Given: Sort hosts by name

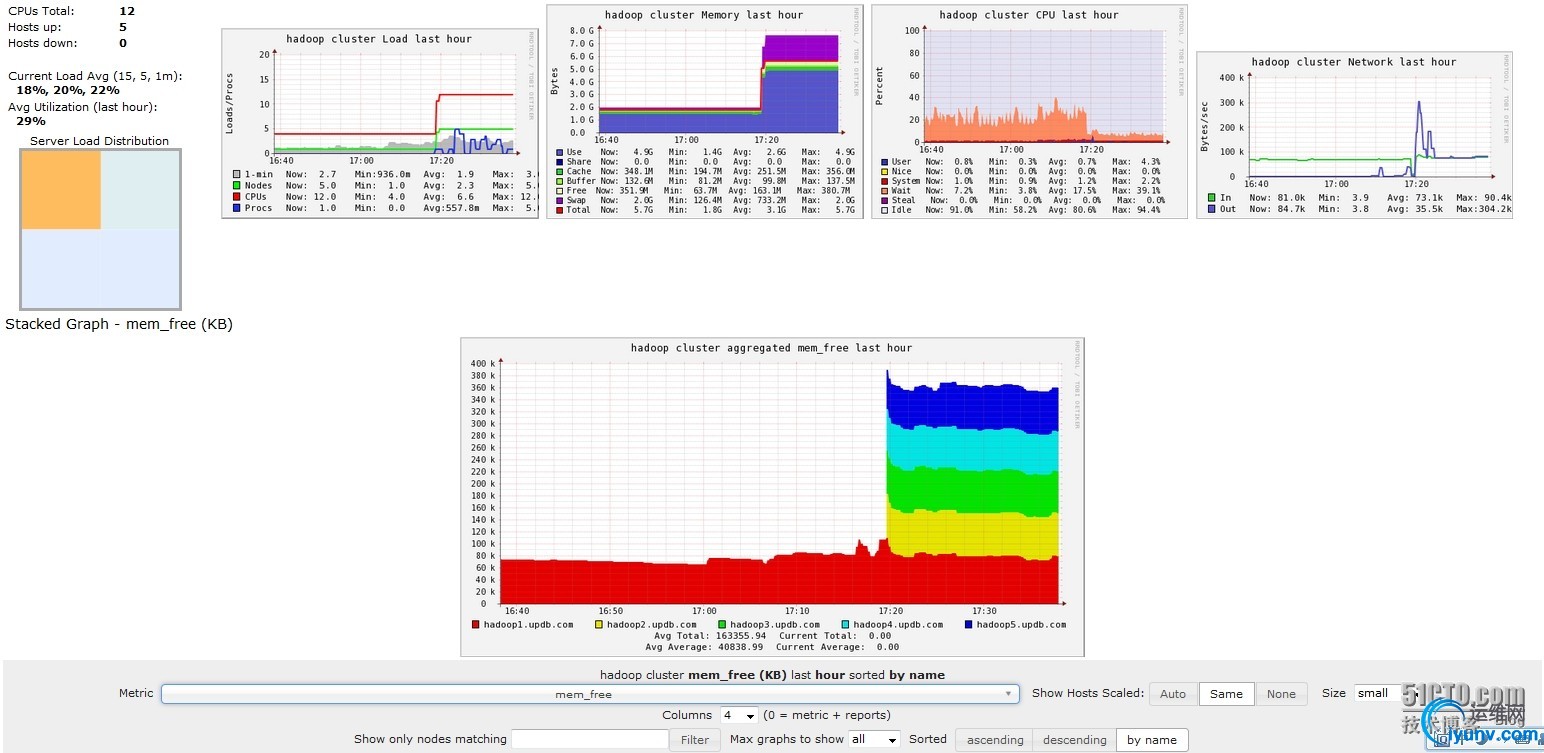Looking at the screenshot, I should [x=1152, y=740].
